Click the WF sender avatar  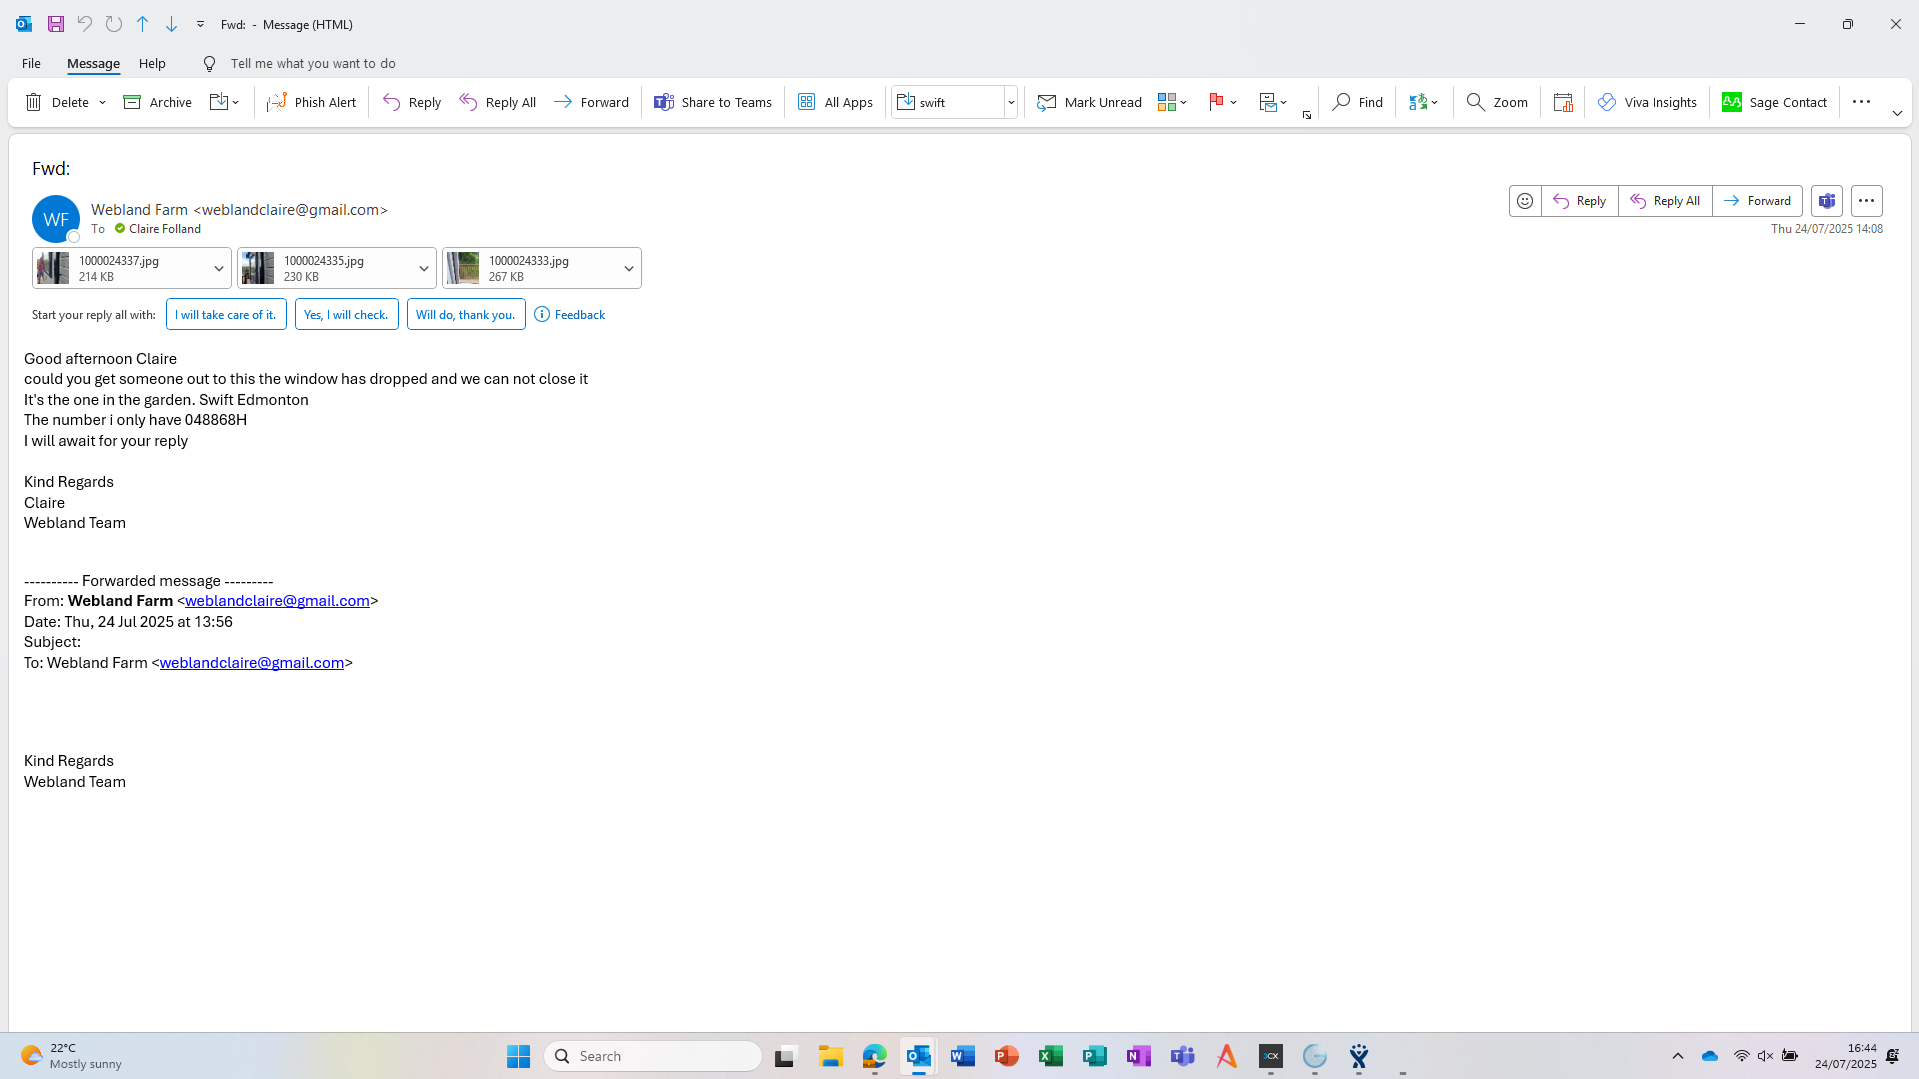[x=56, y=219]
